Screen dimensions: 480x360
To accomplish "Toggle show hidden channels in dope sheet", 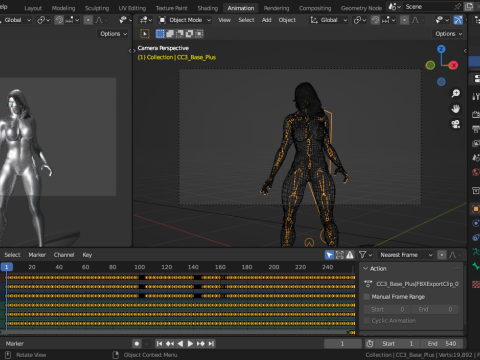I will click(x=340, y=255).
